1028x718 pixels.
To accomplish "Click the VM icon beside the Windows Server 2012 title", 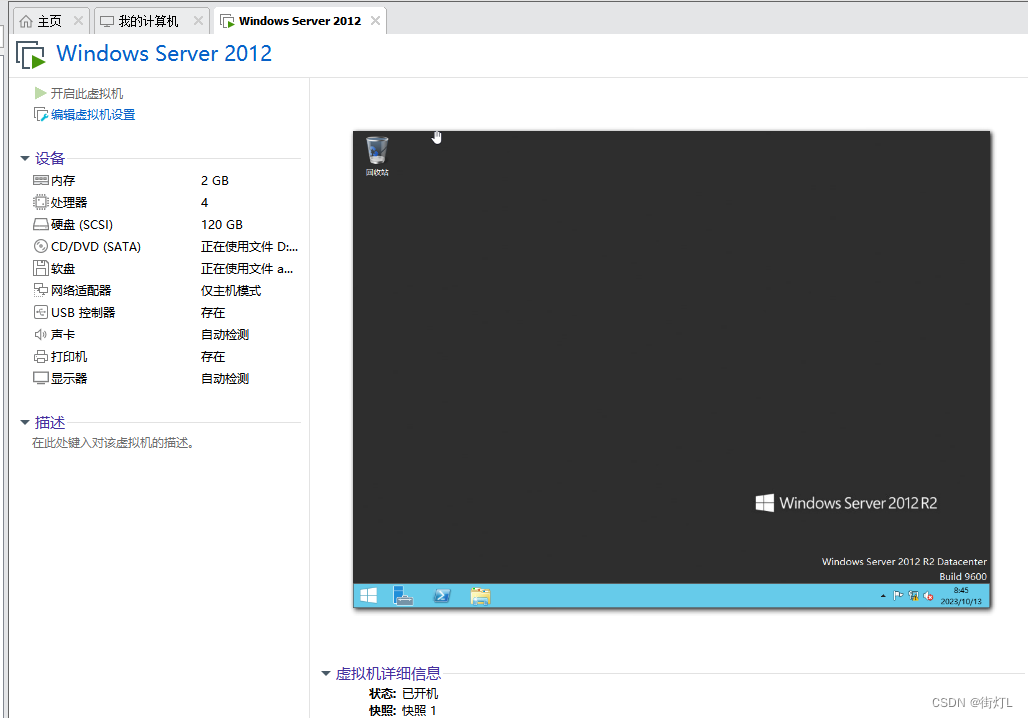I will (x=30, y=54).
